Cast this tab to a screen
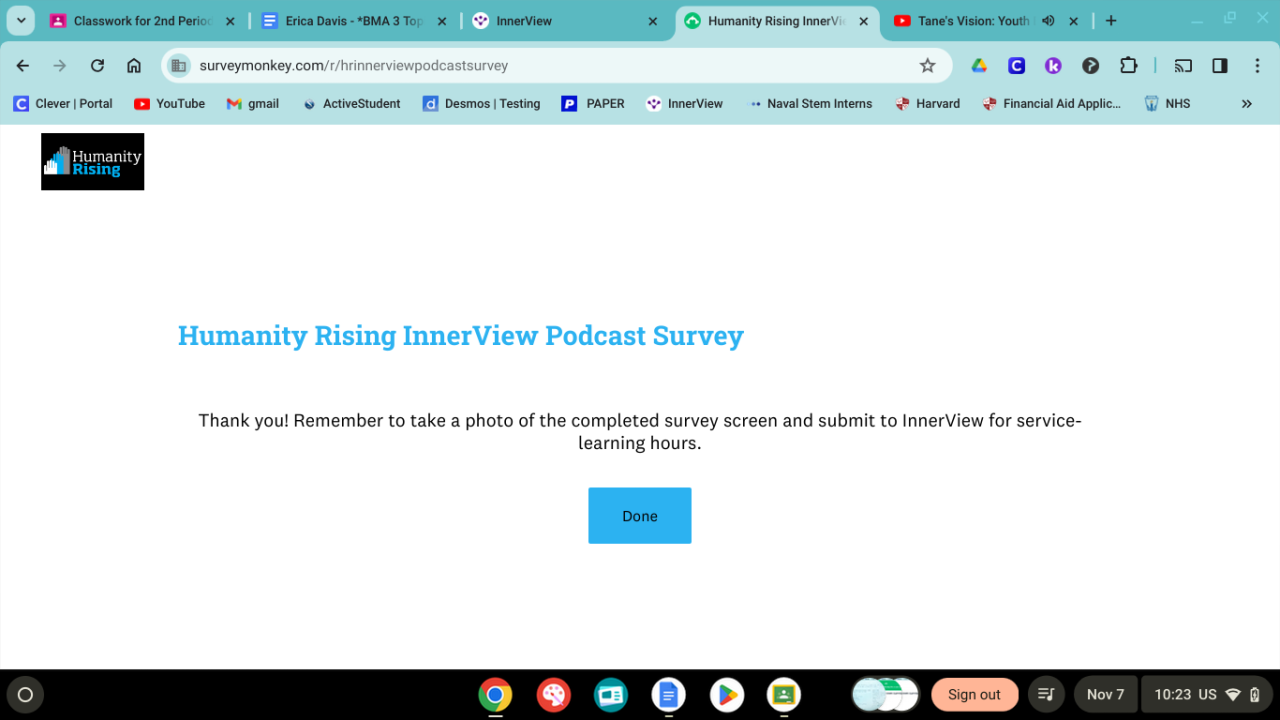This screenshot has width=1280, height=720. point(1183,66)
